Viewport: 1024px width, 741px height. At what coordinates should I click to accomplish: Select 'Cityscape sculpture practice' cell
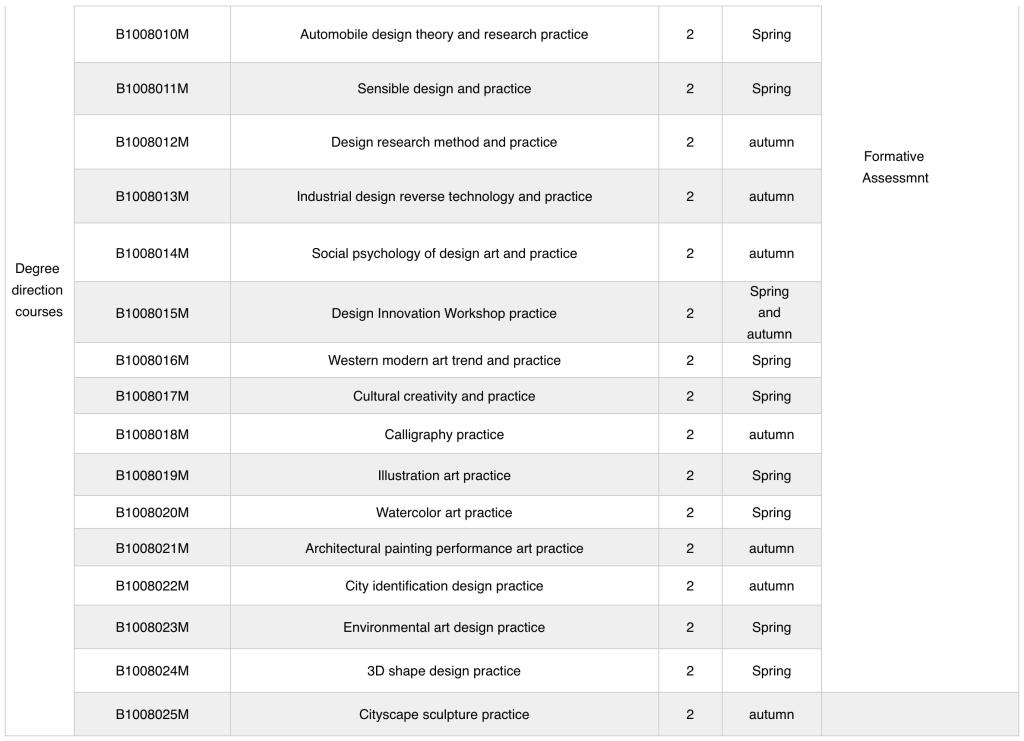pos(444,715)
